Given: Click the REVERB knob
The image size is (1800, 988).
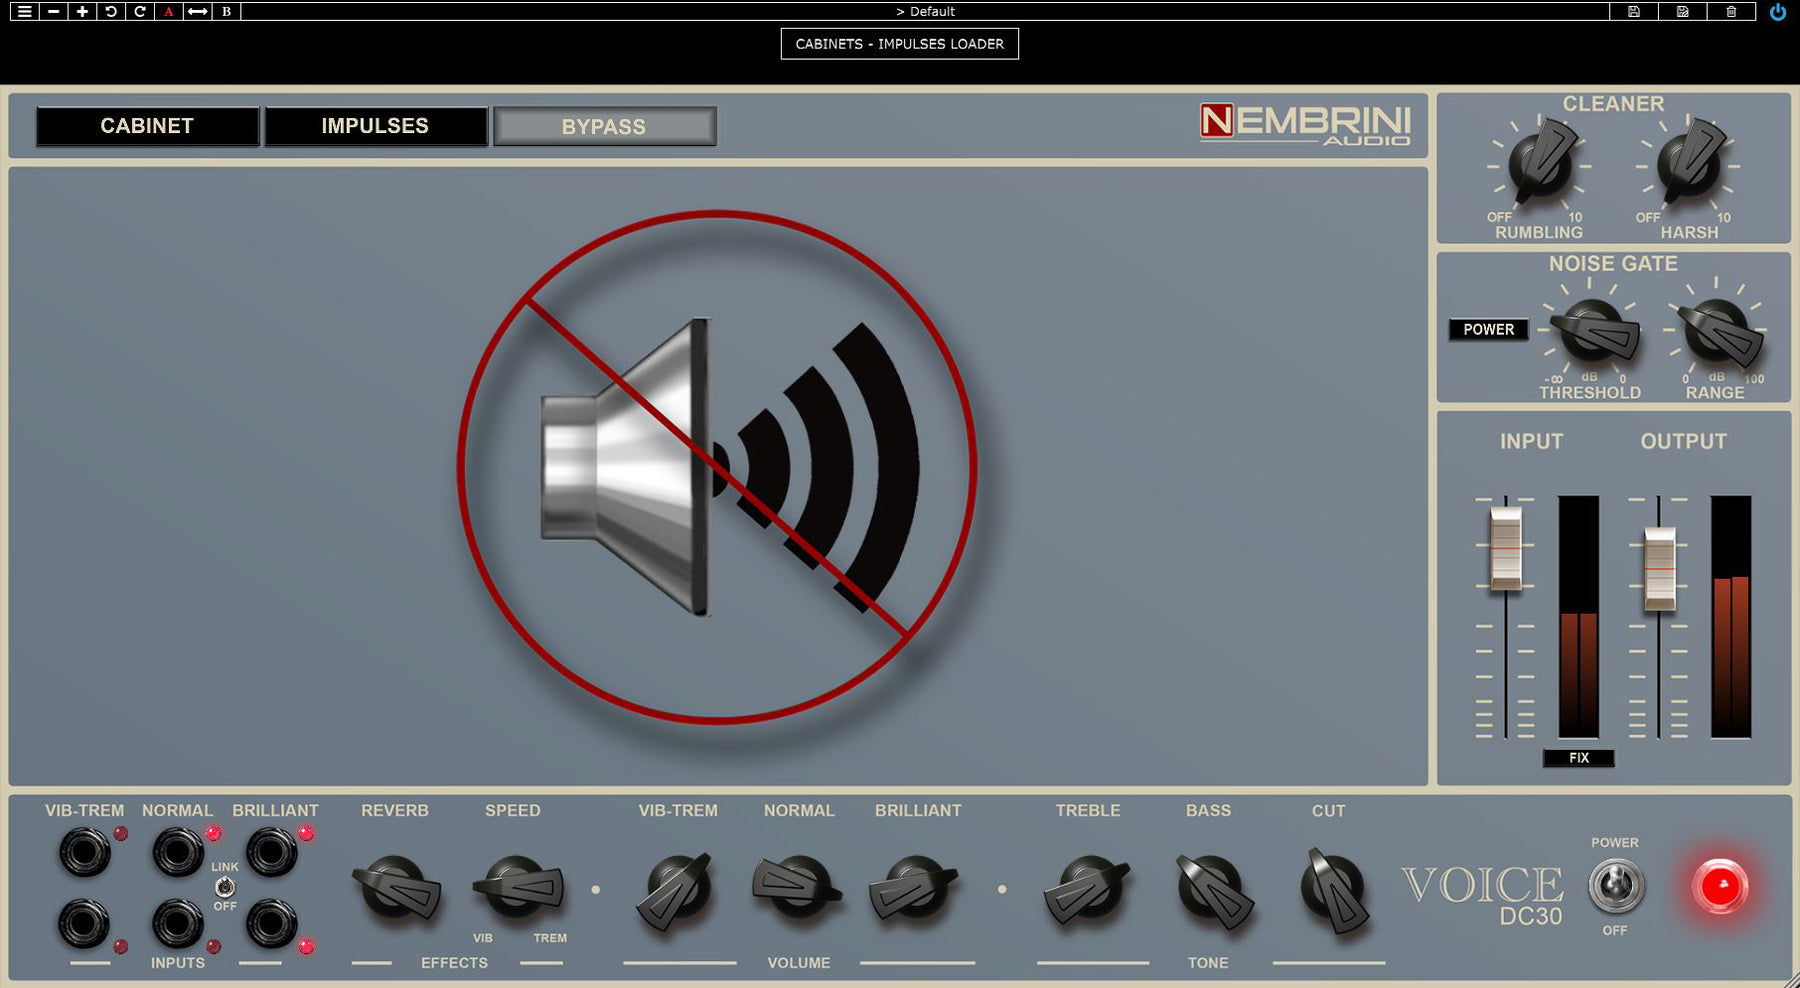Looking at the screenshot, I should [x=396, y=887].
